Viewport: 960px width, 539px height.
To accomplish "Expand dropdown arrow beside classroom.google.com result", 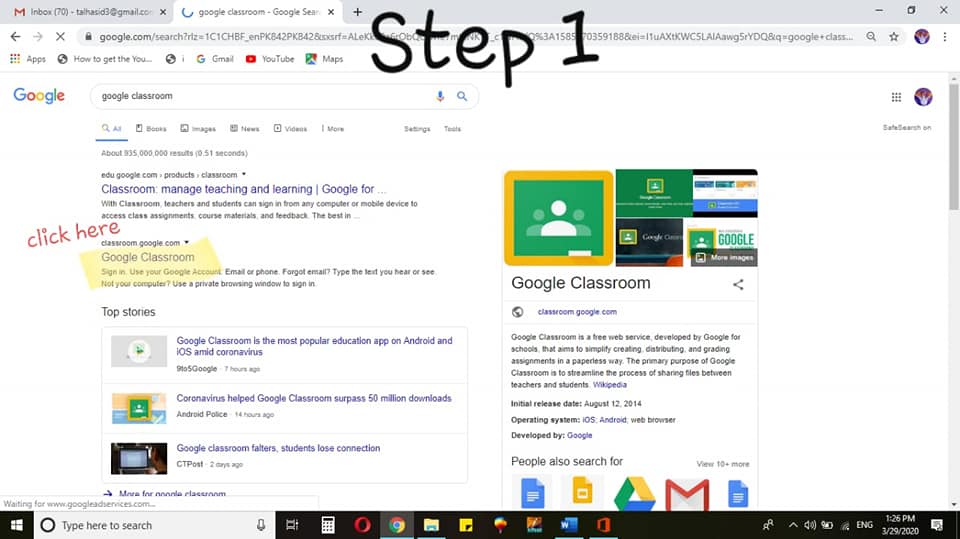I will pyautogui.click(x=187, y=243).
